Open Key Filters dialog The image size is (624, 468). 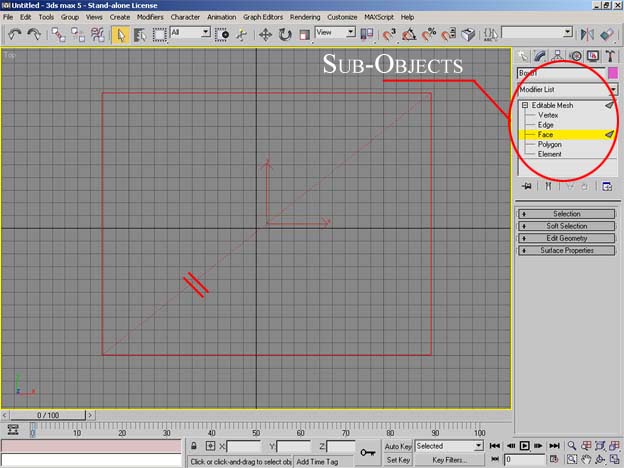450,460
